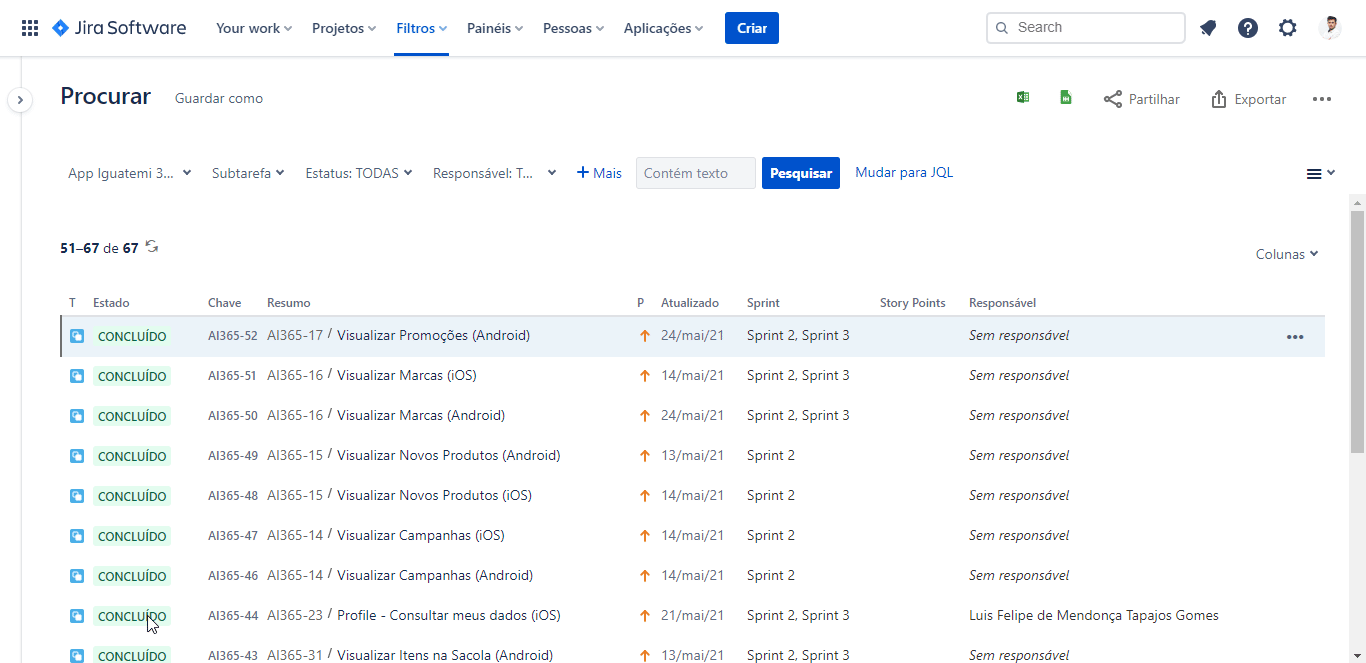Open more actions for the AI365-52 row

click(x=1295, y=337)
